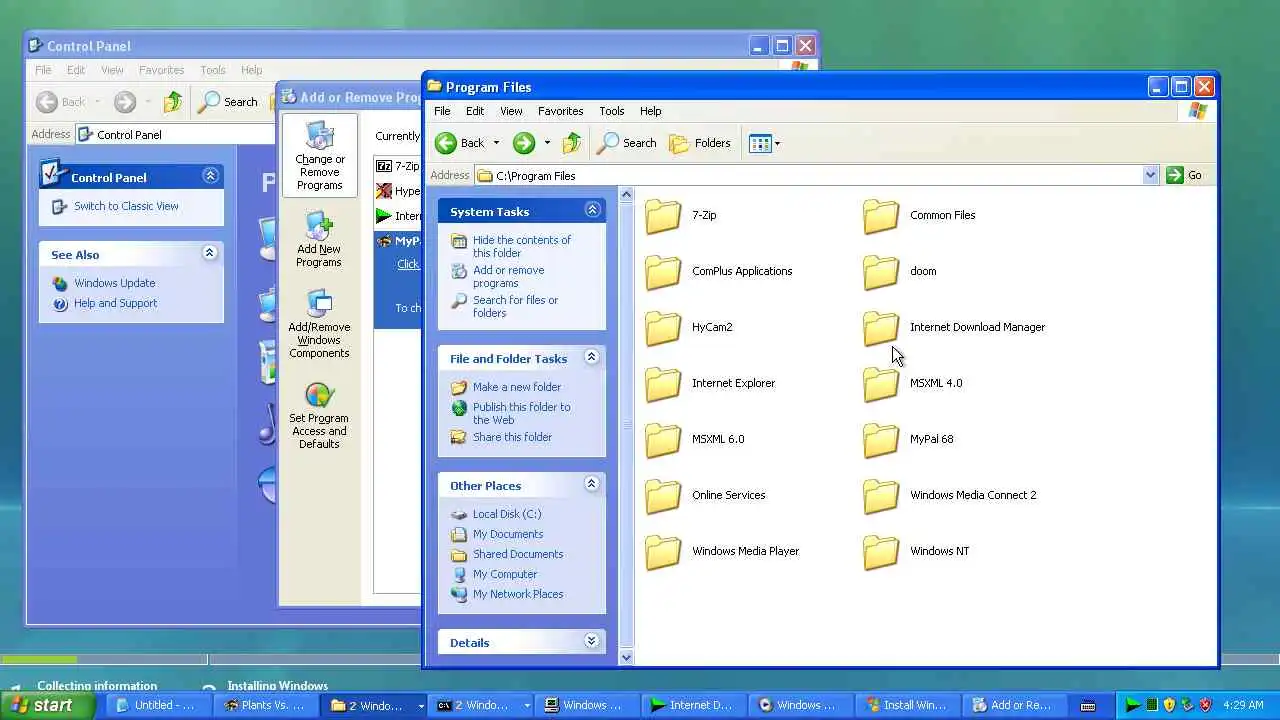Open the HyCam2 folder
Image resolution: width=1280 pixels, height=720 pixels.
[x=688, y=327]
